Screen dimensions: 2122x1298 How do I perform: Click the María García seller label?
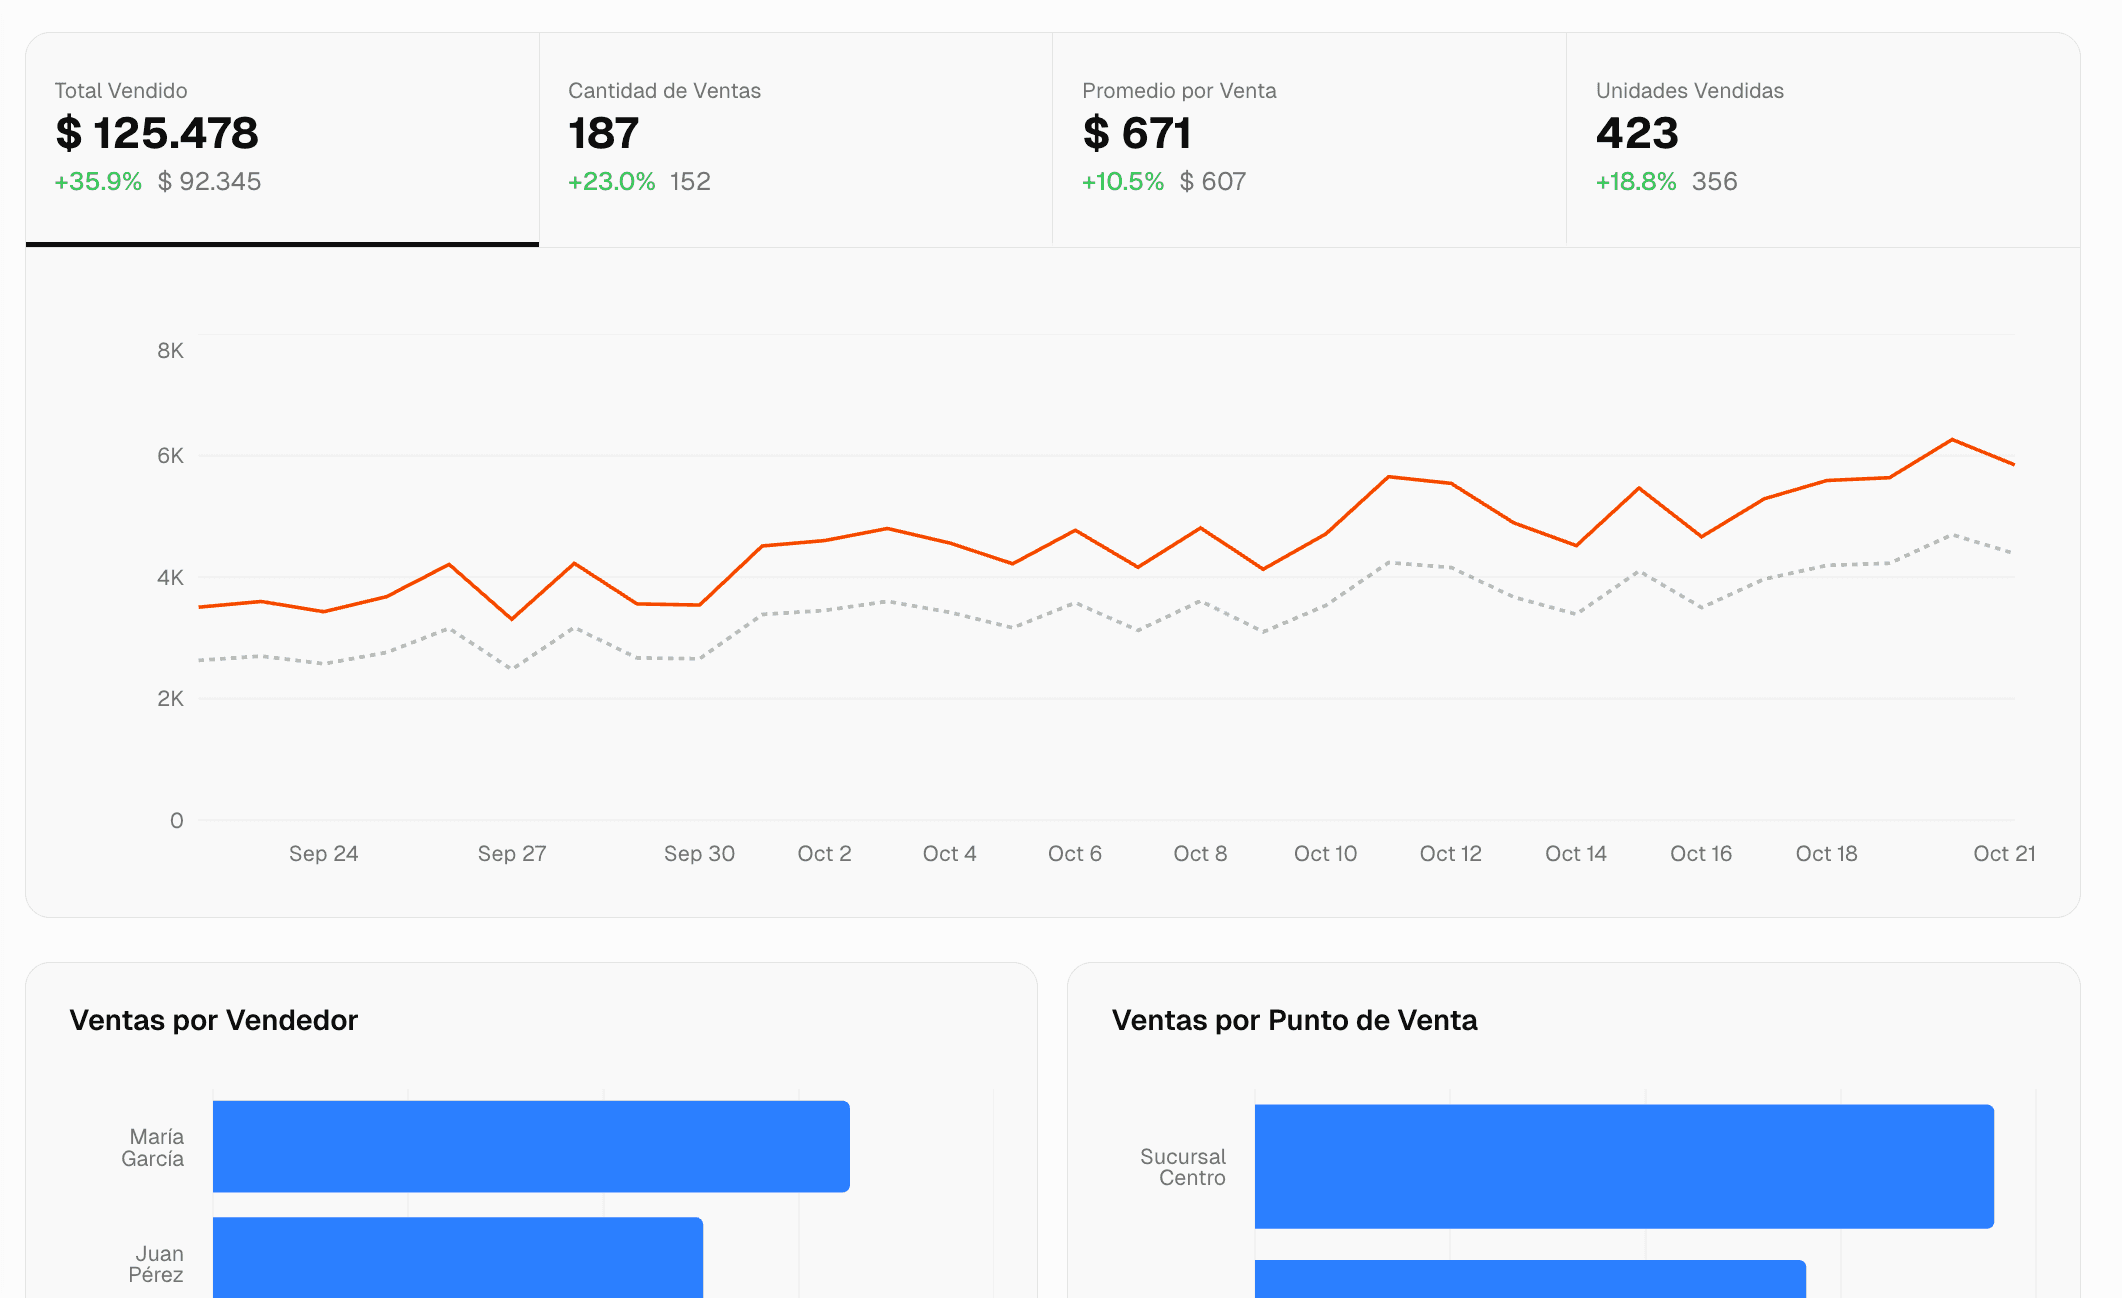point(153,1147)
